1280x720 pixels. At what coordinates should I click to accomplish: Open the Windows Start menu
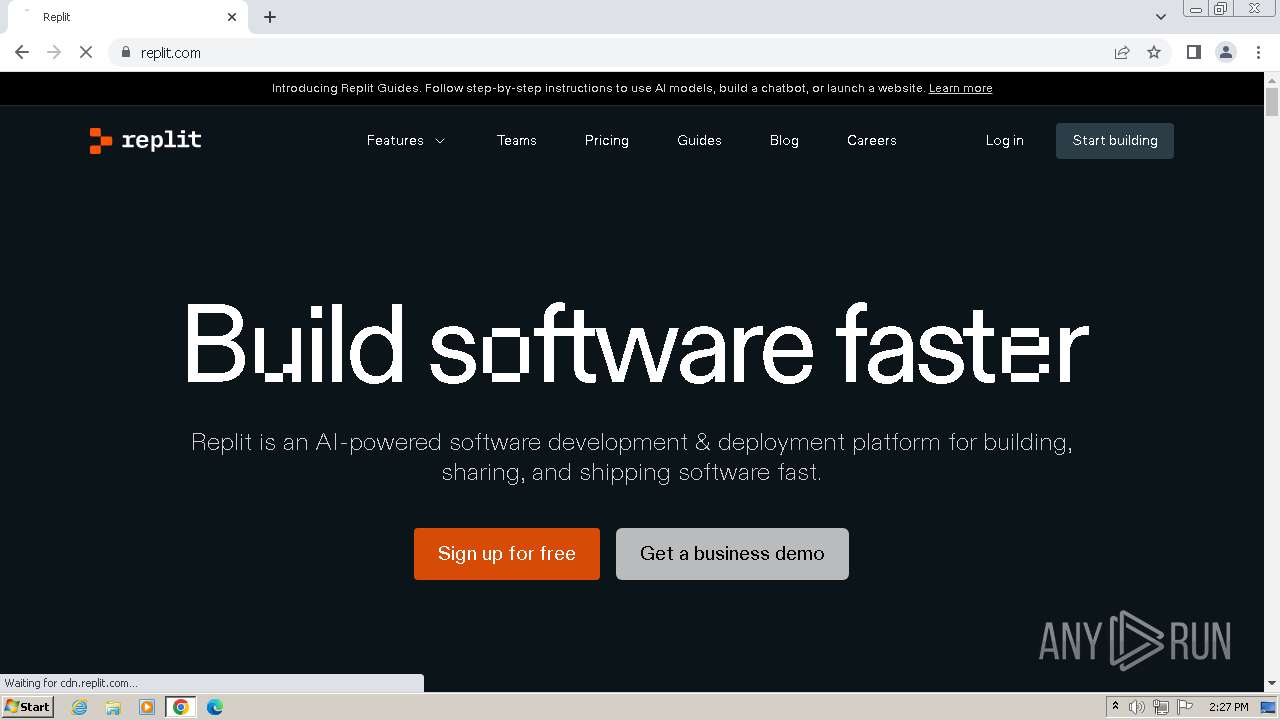click(28, 707)
